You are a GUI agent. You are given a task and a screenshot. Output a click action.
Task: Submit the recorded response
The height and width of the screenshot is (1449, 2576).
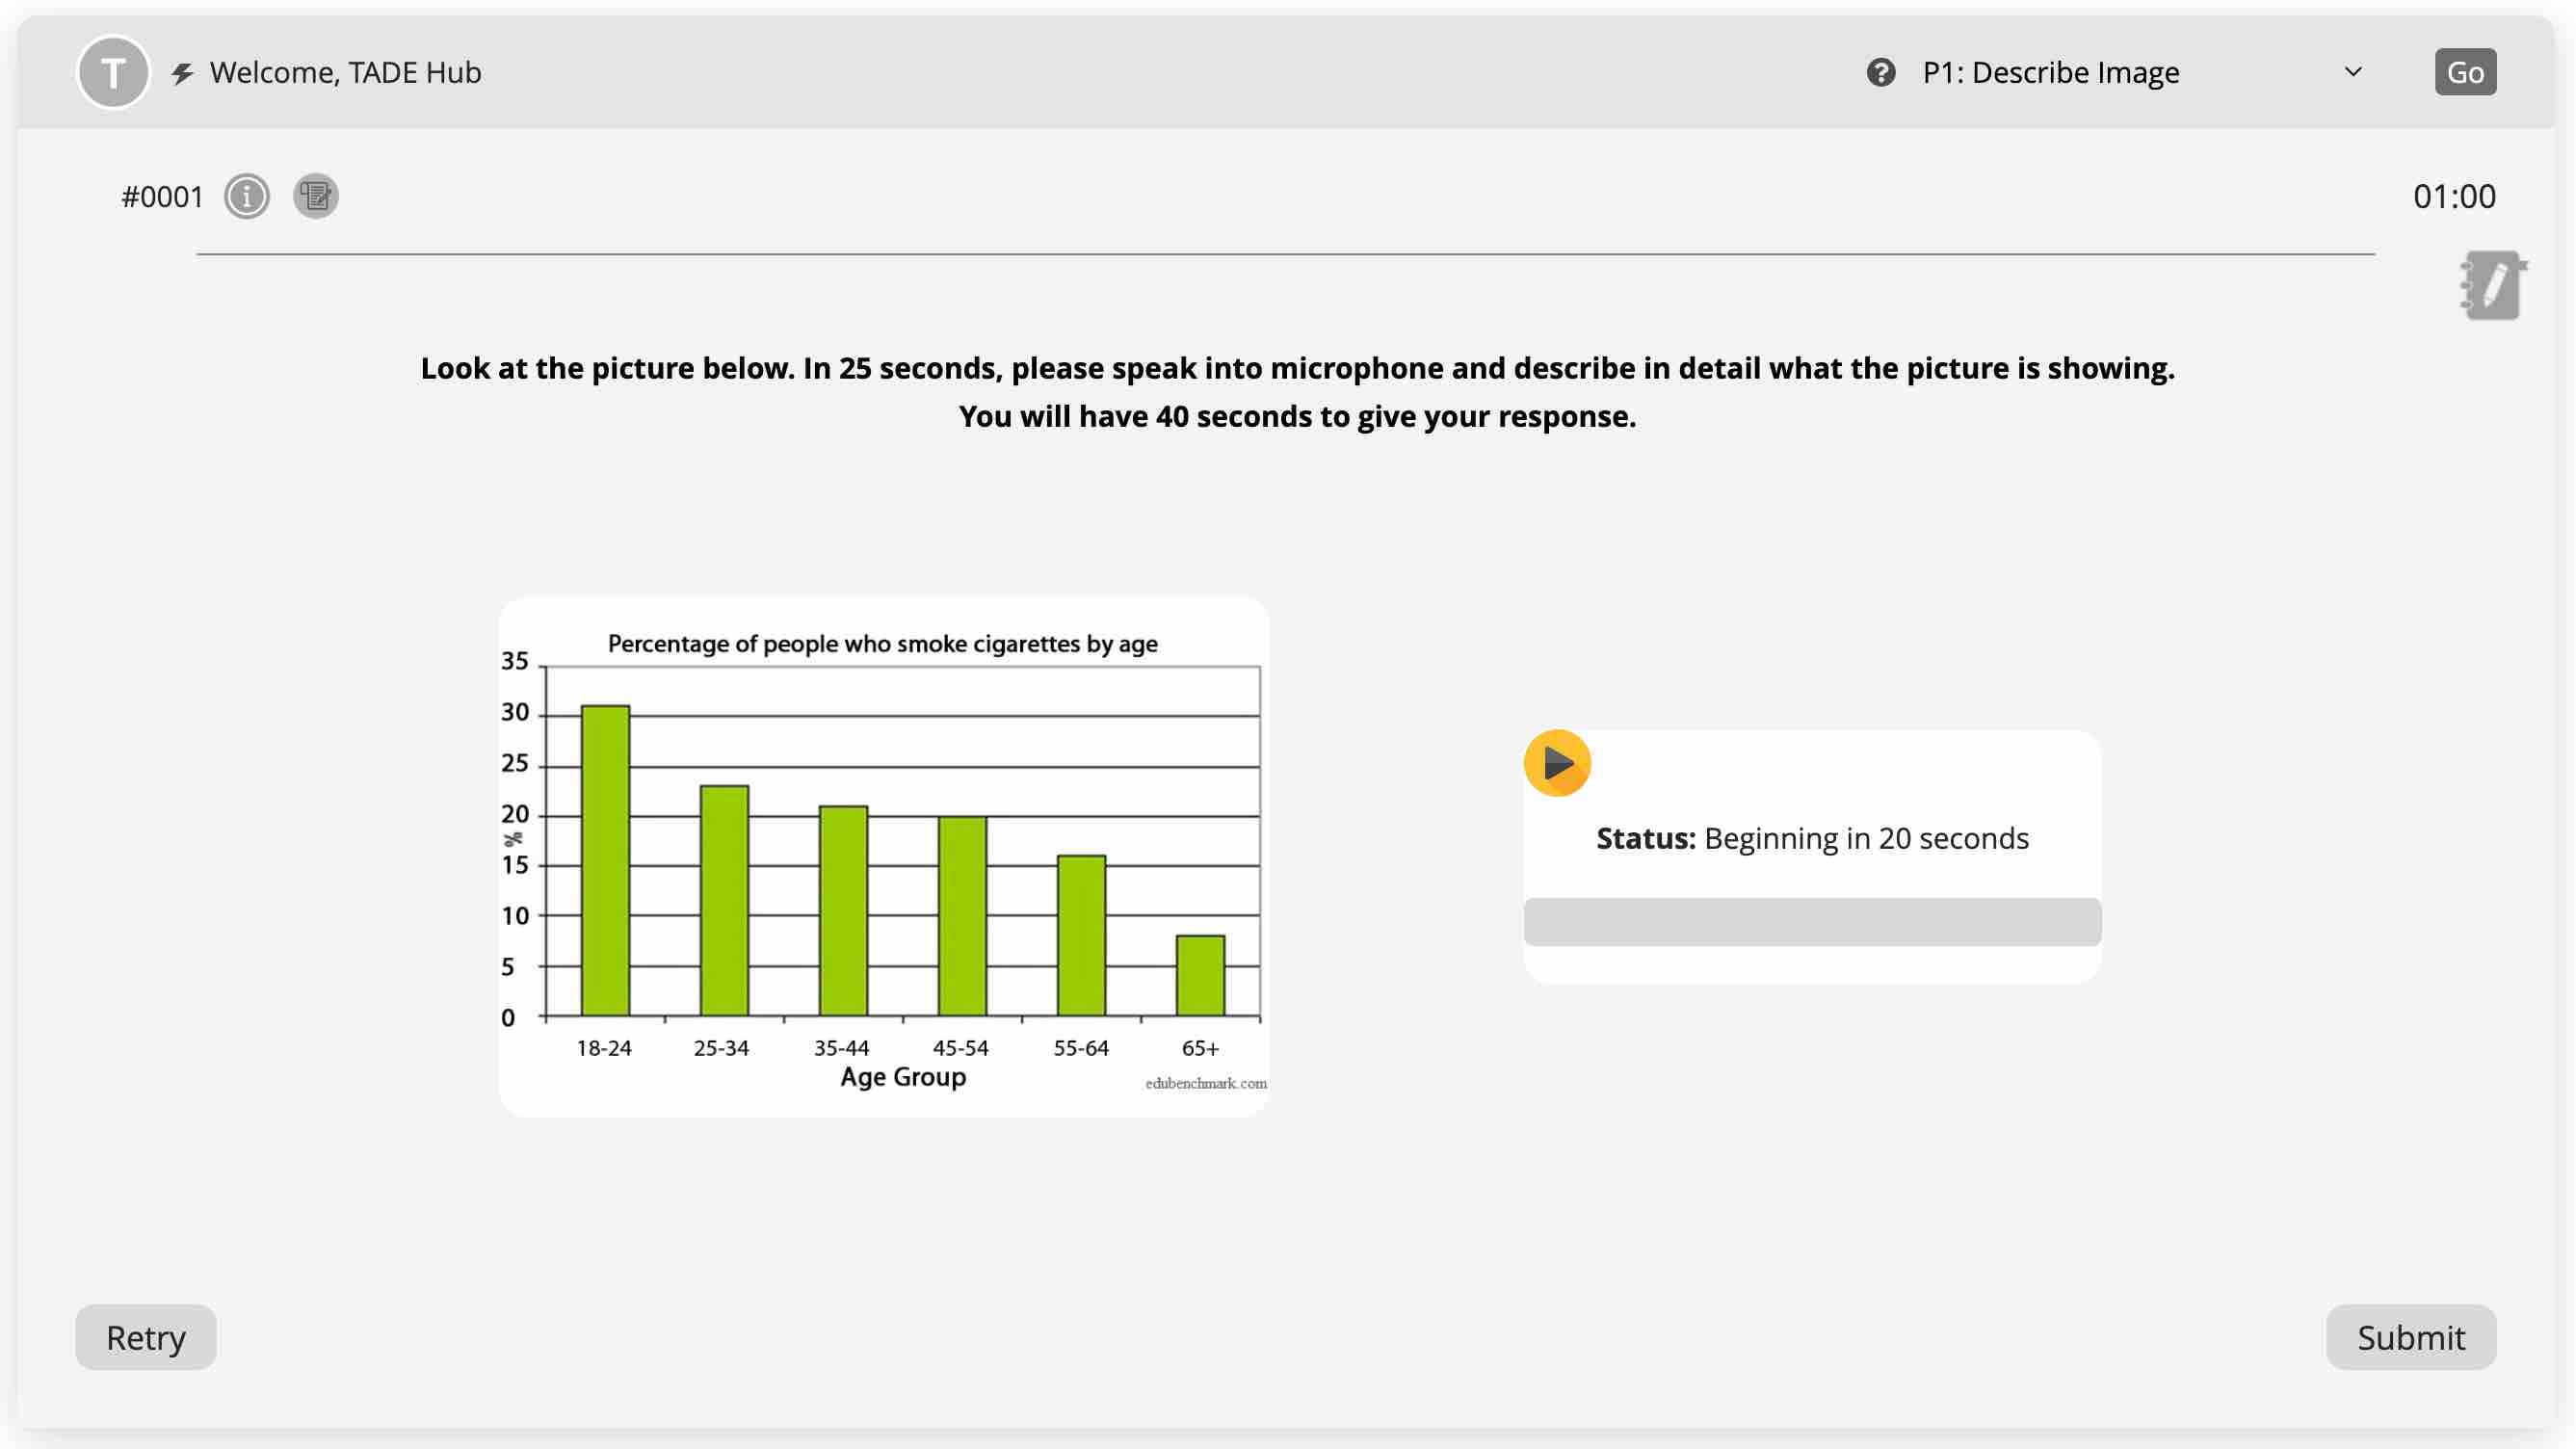(x=2411, y=1337)
